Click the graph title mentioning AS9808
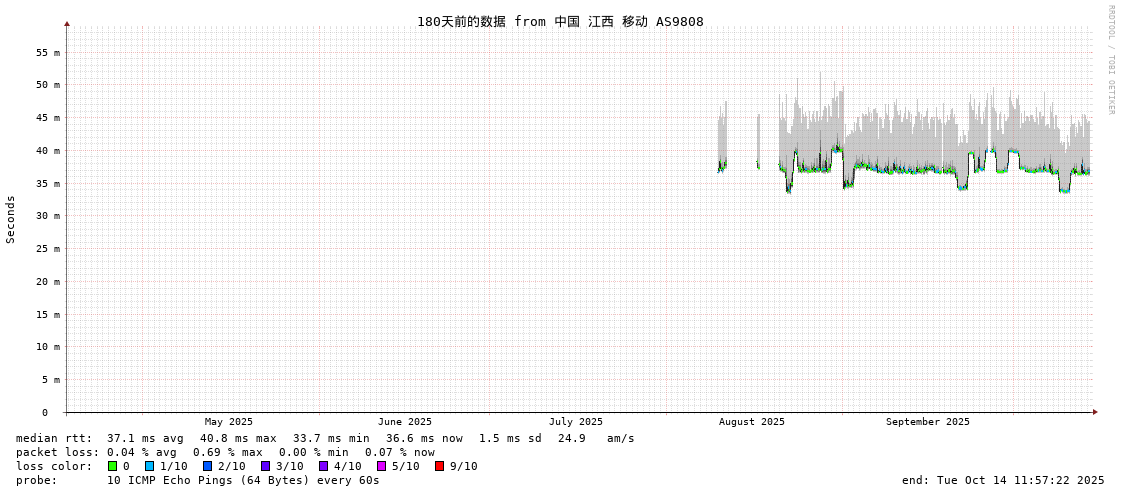 point(560,22)
